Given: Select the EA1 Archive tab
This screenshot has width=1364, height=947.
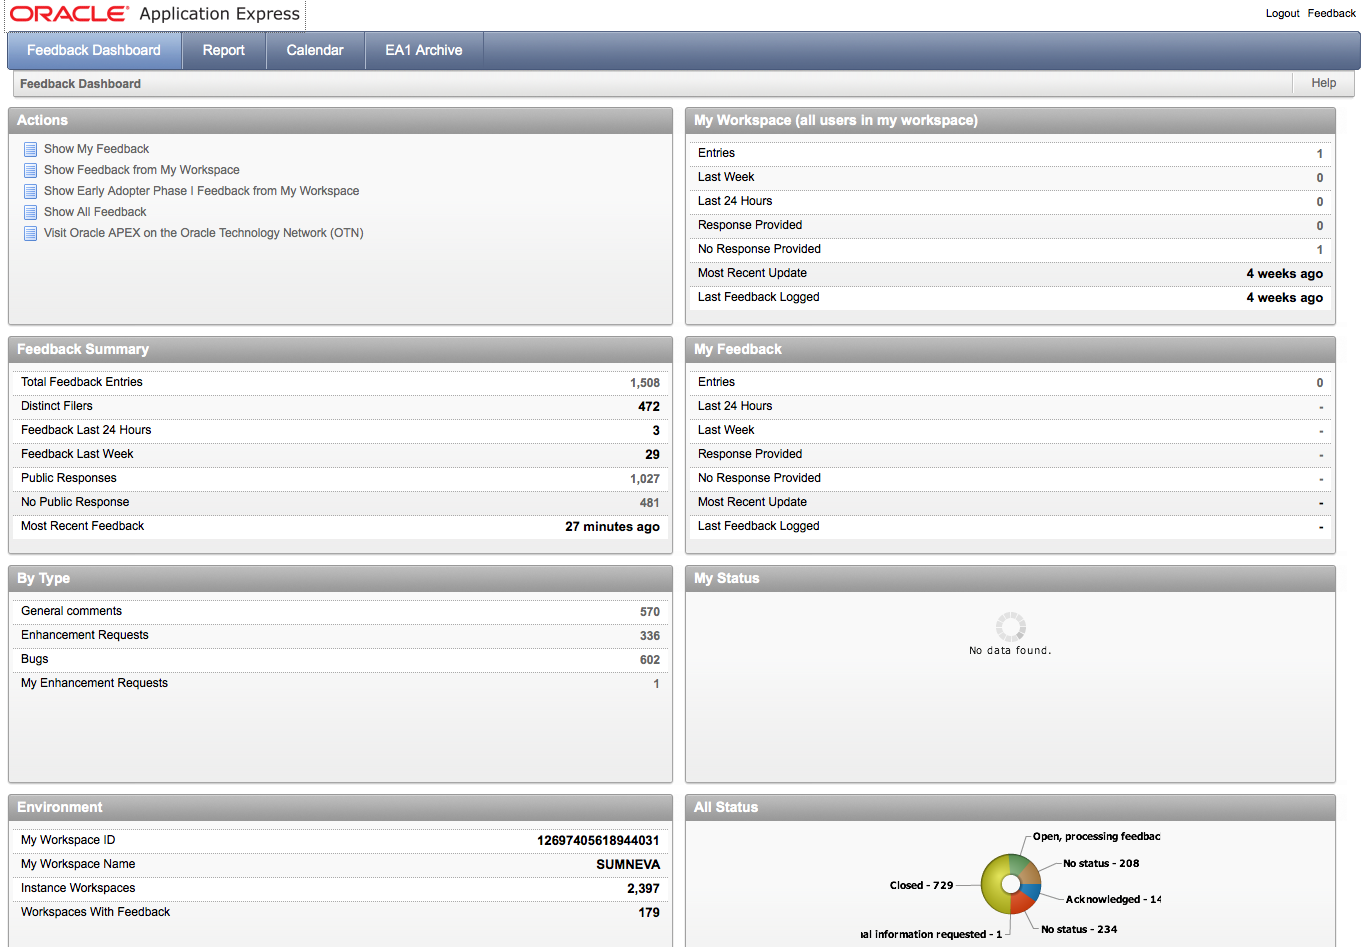Looking at the screenshot, I should (x=423, y=50).
